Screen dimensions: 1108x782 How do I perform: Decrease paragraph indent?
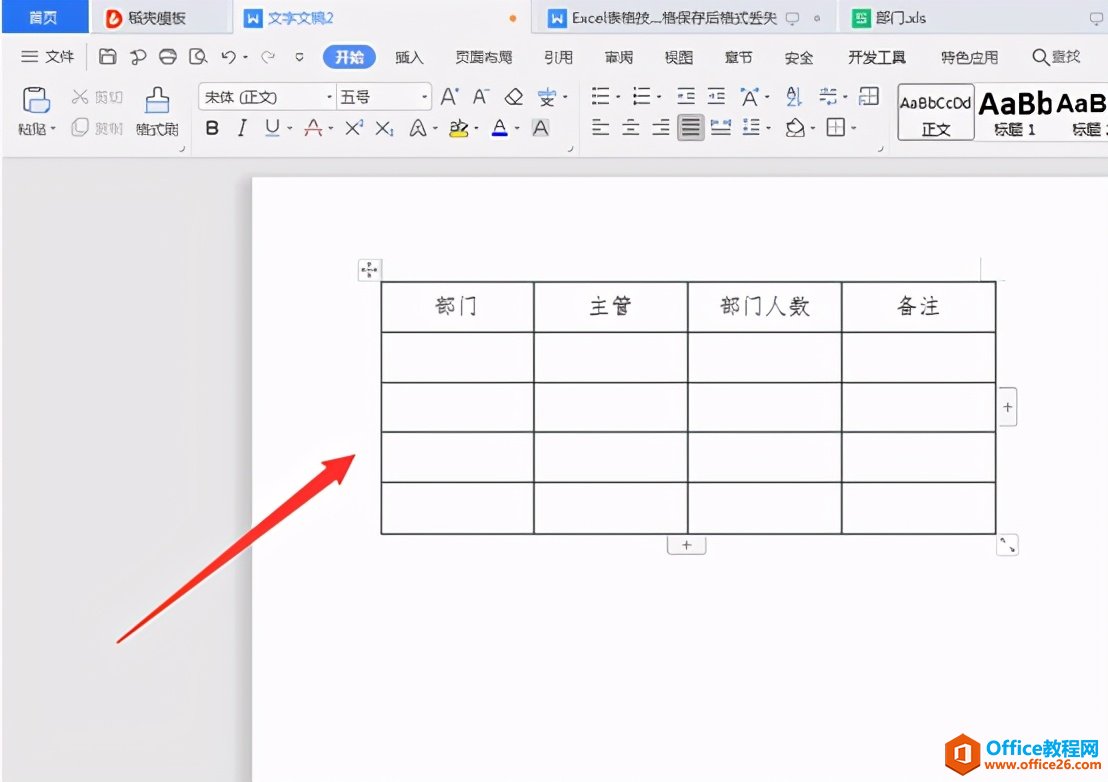(685, 96)
